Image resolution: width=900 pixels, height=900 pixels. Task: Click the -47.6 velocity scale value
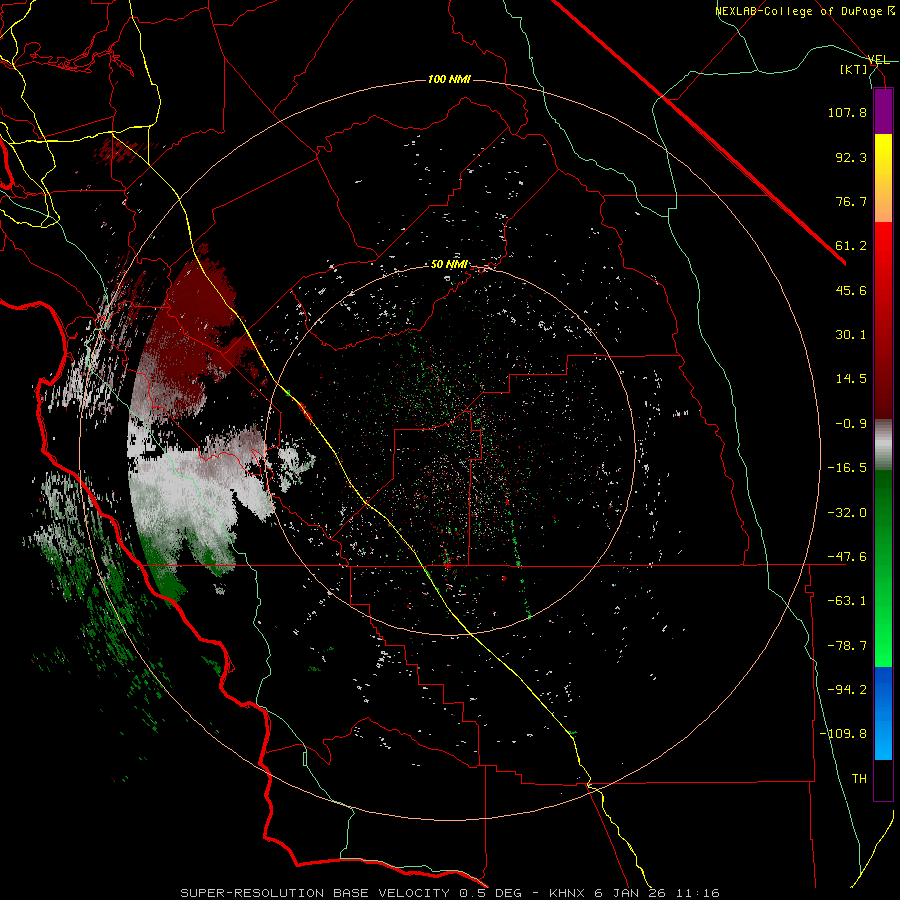847,557
